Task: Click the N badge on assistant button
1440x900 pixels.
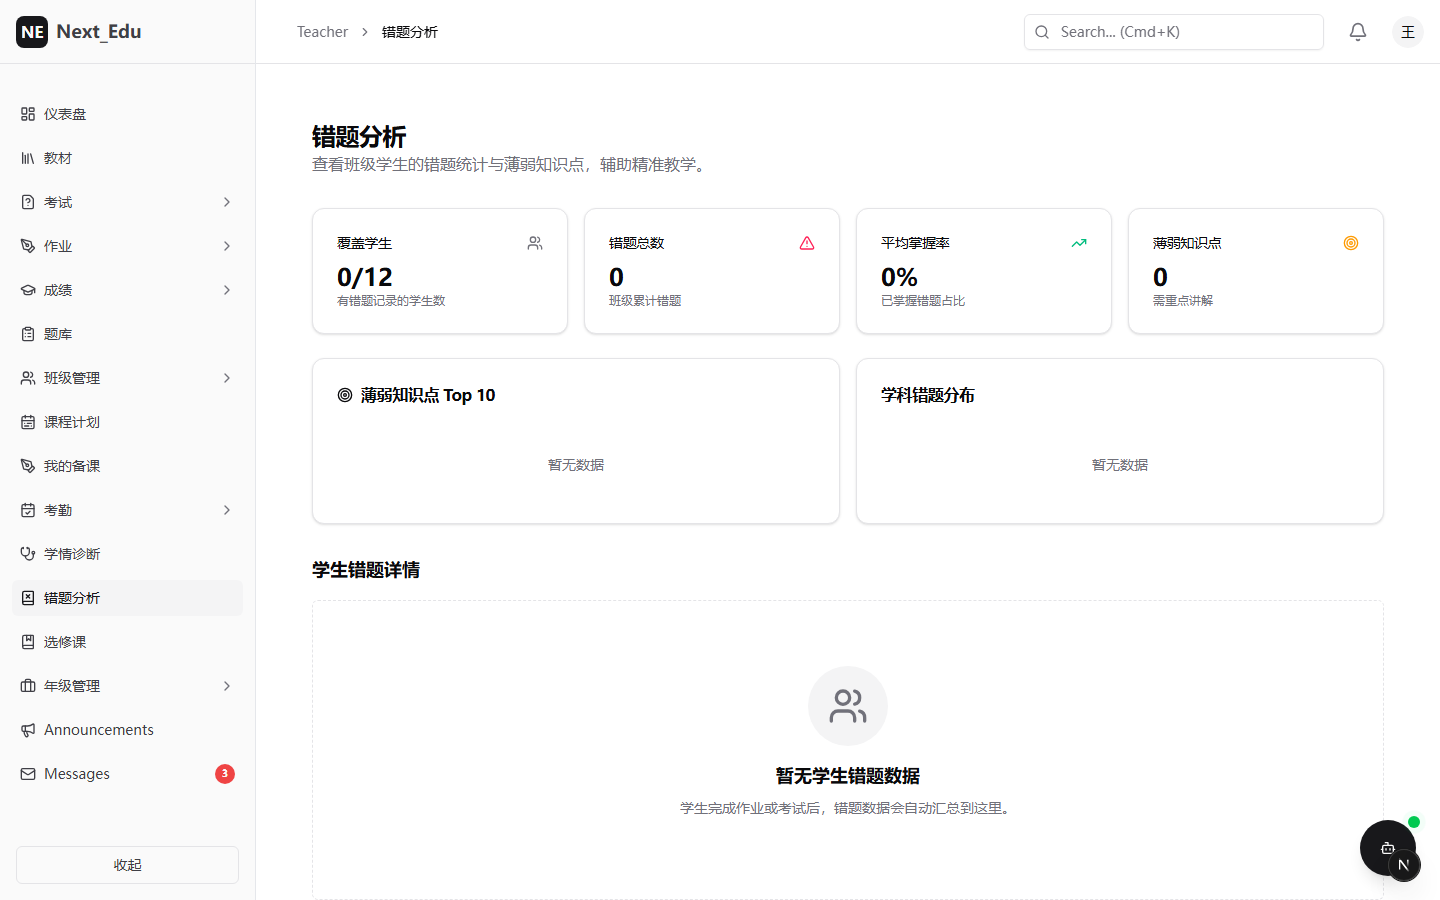Action: click(1404, 865)
